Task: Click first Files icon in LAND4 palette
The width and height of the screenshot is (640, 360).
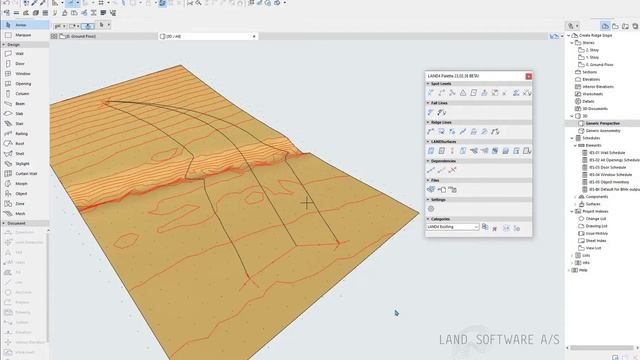Action: [x=431, y=189]
